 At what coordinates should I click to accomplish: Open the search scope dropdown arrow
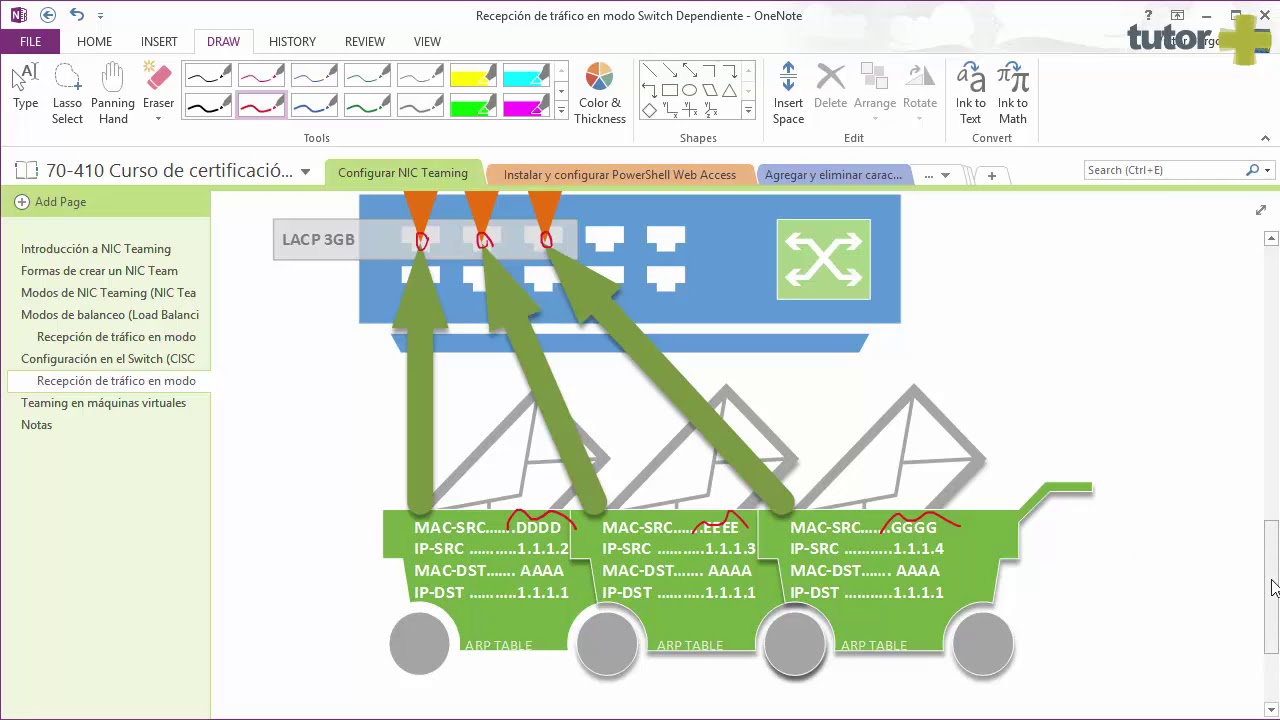[x=1267, y=171]
